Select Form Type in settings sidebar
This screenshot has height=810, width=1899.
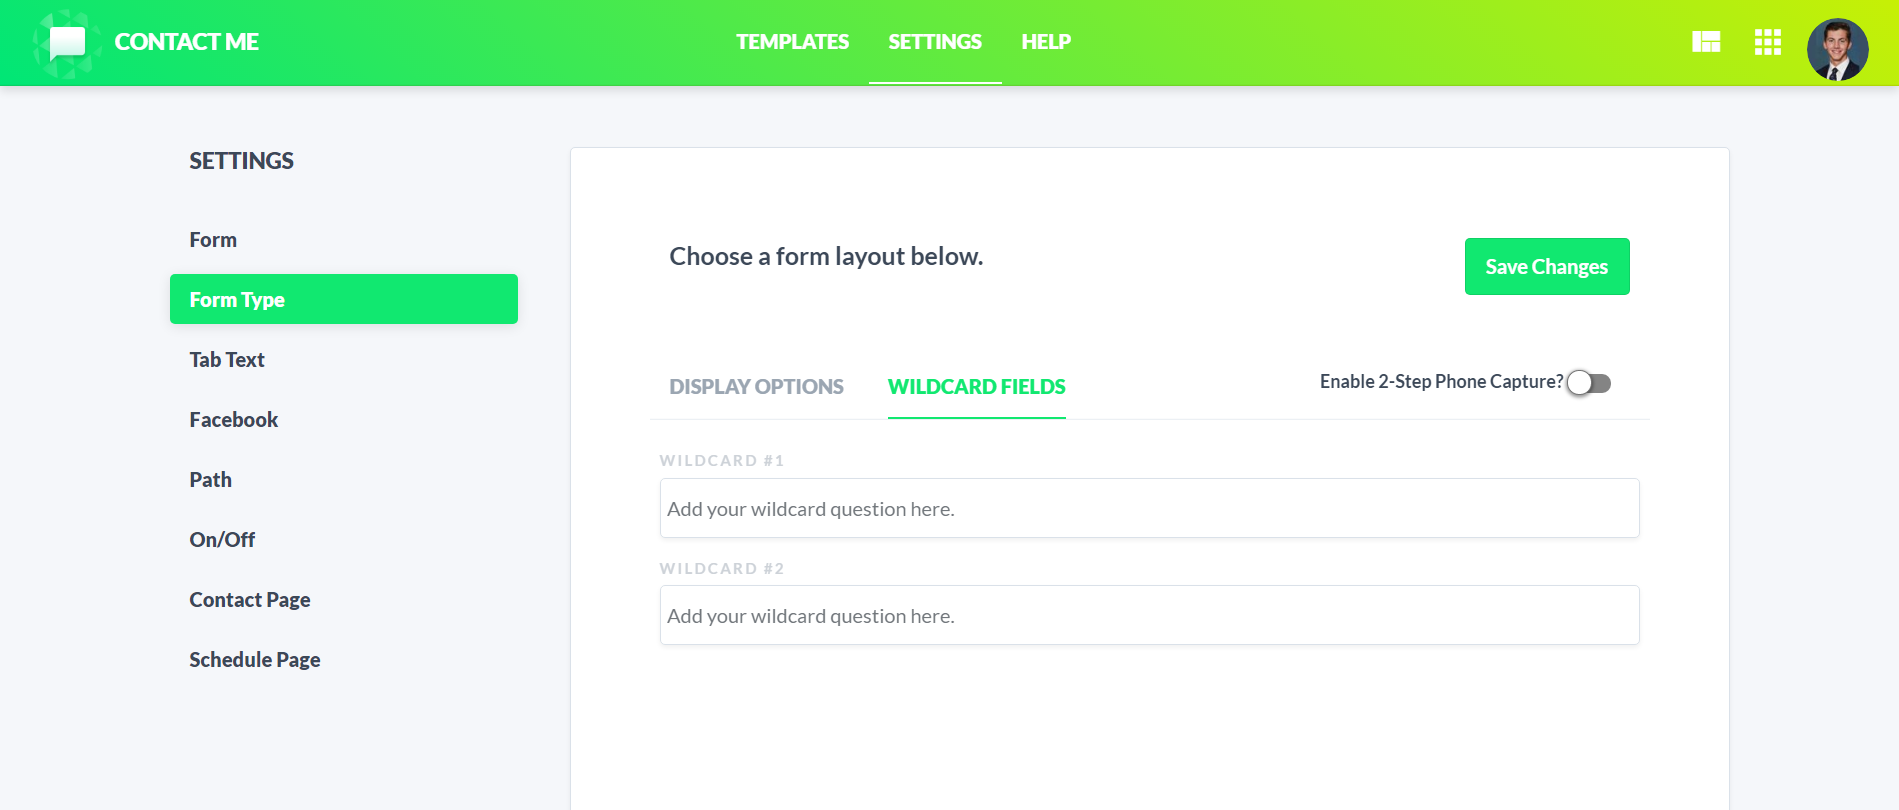(x=344, y=299)
